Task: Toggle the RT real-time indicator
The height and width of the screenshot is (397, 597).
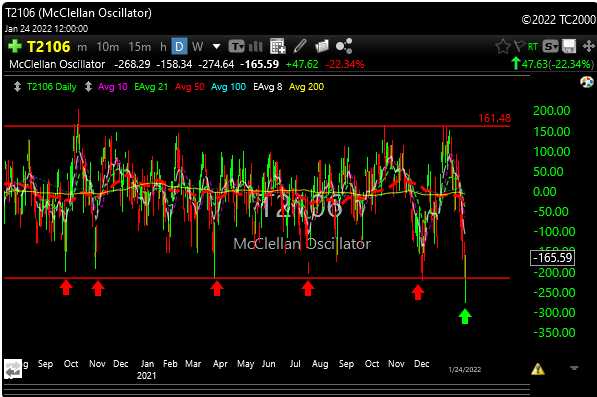Action: click(x=533, y=46)
